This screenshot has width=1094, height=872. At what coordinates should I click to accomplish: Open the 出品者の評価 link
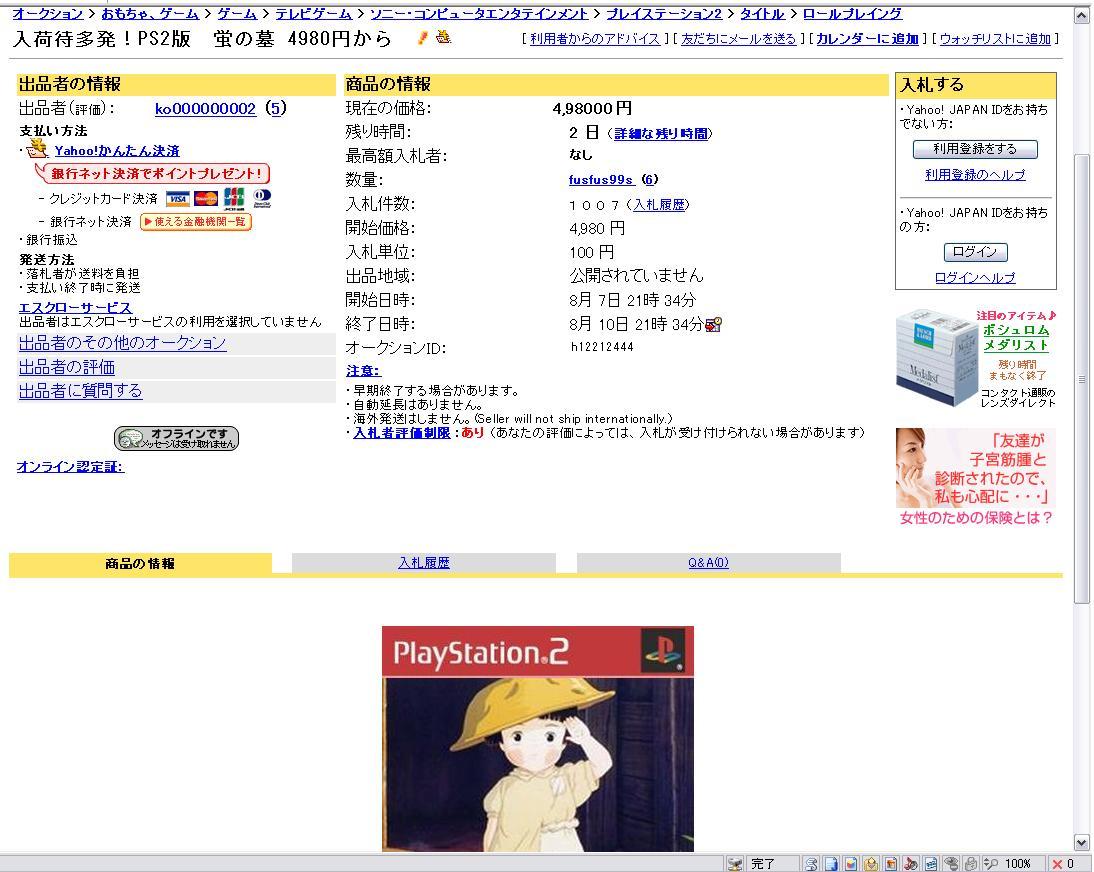66,367
